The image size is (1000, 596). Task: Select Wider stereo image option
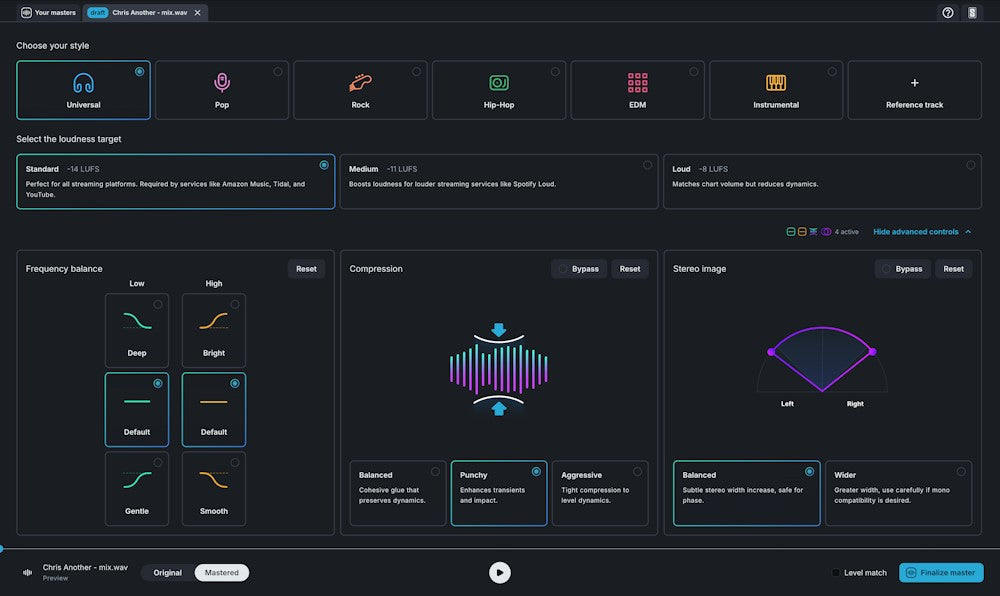tap(899, 493)
